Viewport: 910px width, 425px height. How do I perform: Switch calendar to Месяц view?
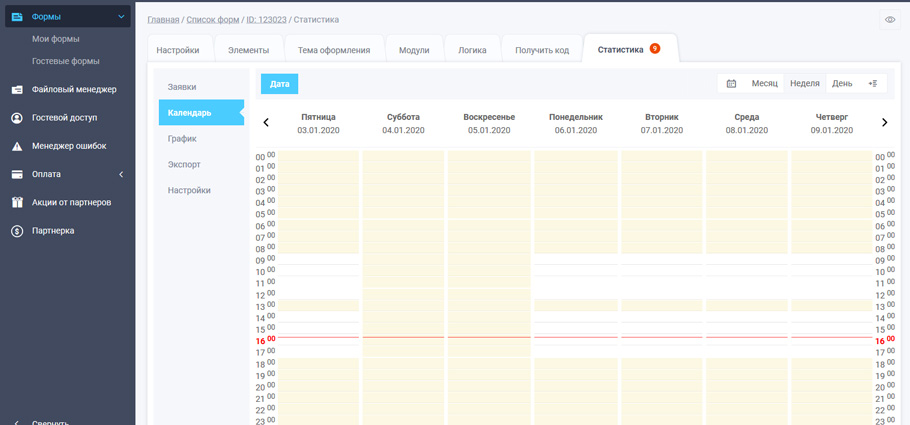click(764, 84)
